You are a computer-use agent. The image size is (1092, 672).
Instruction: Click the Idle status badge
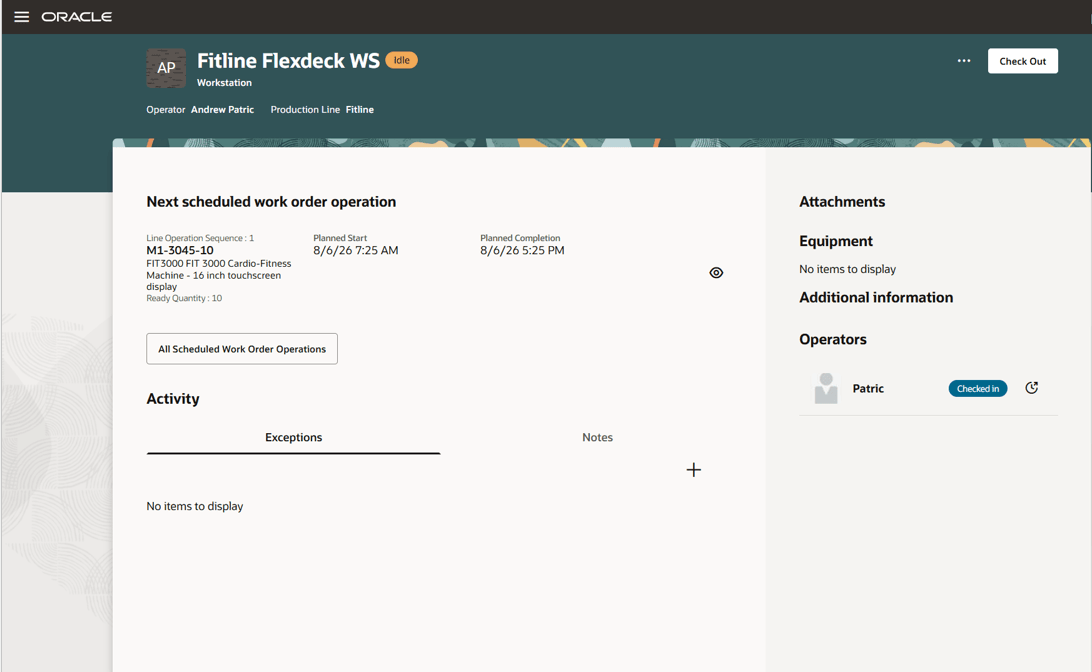point(402,61)
